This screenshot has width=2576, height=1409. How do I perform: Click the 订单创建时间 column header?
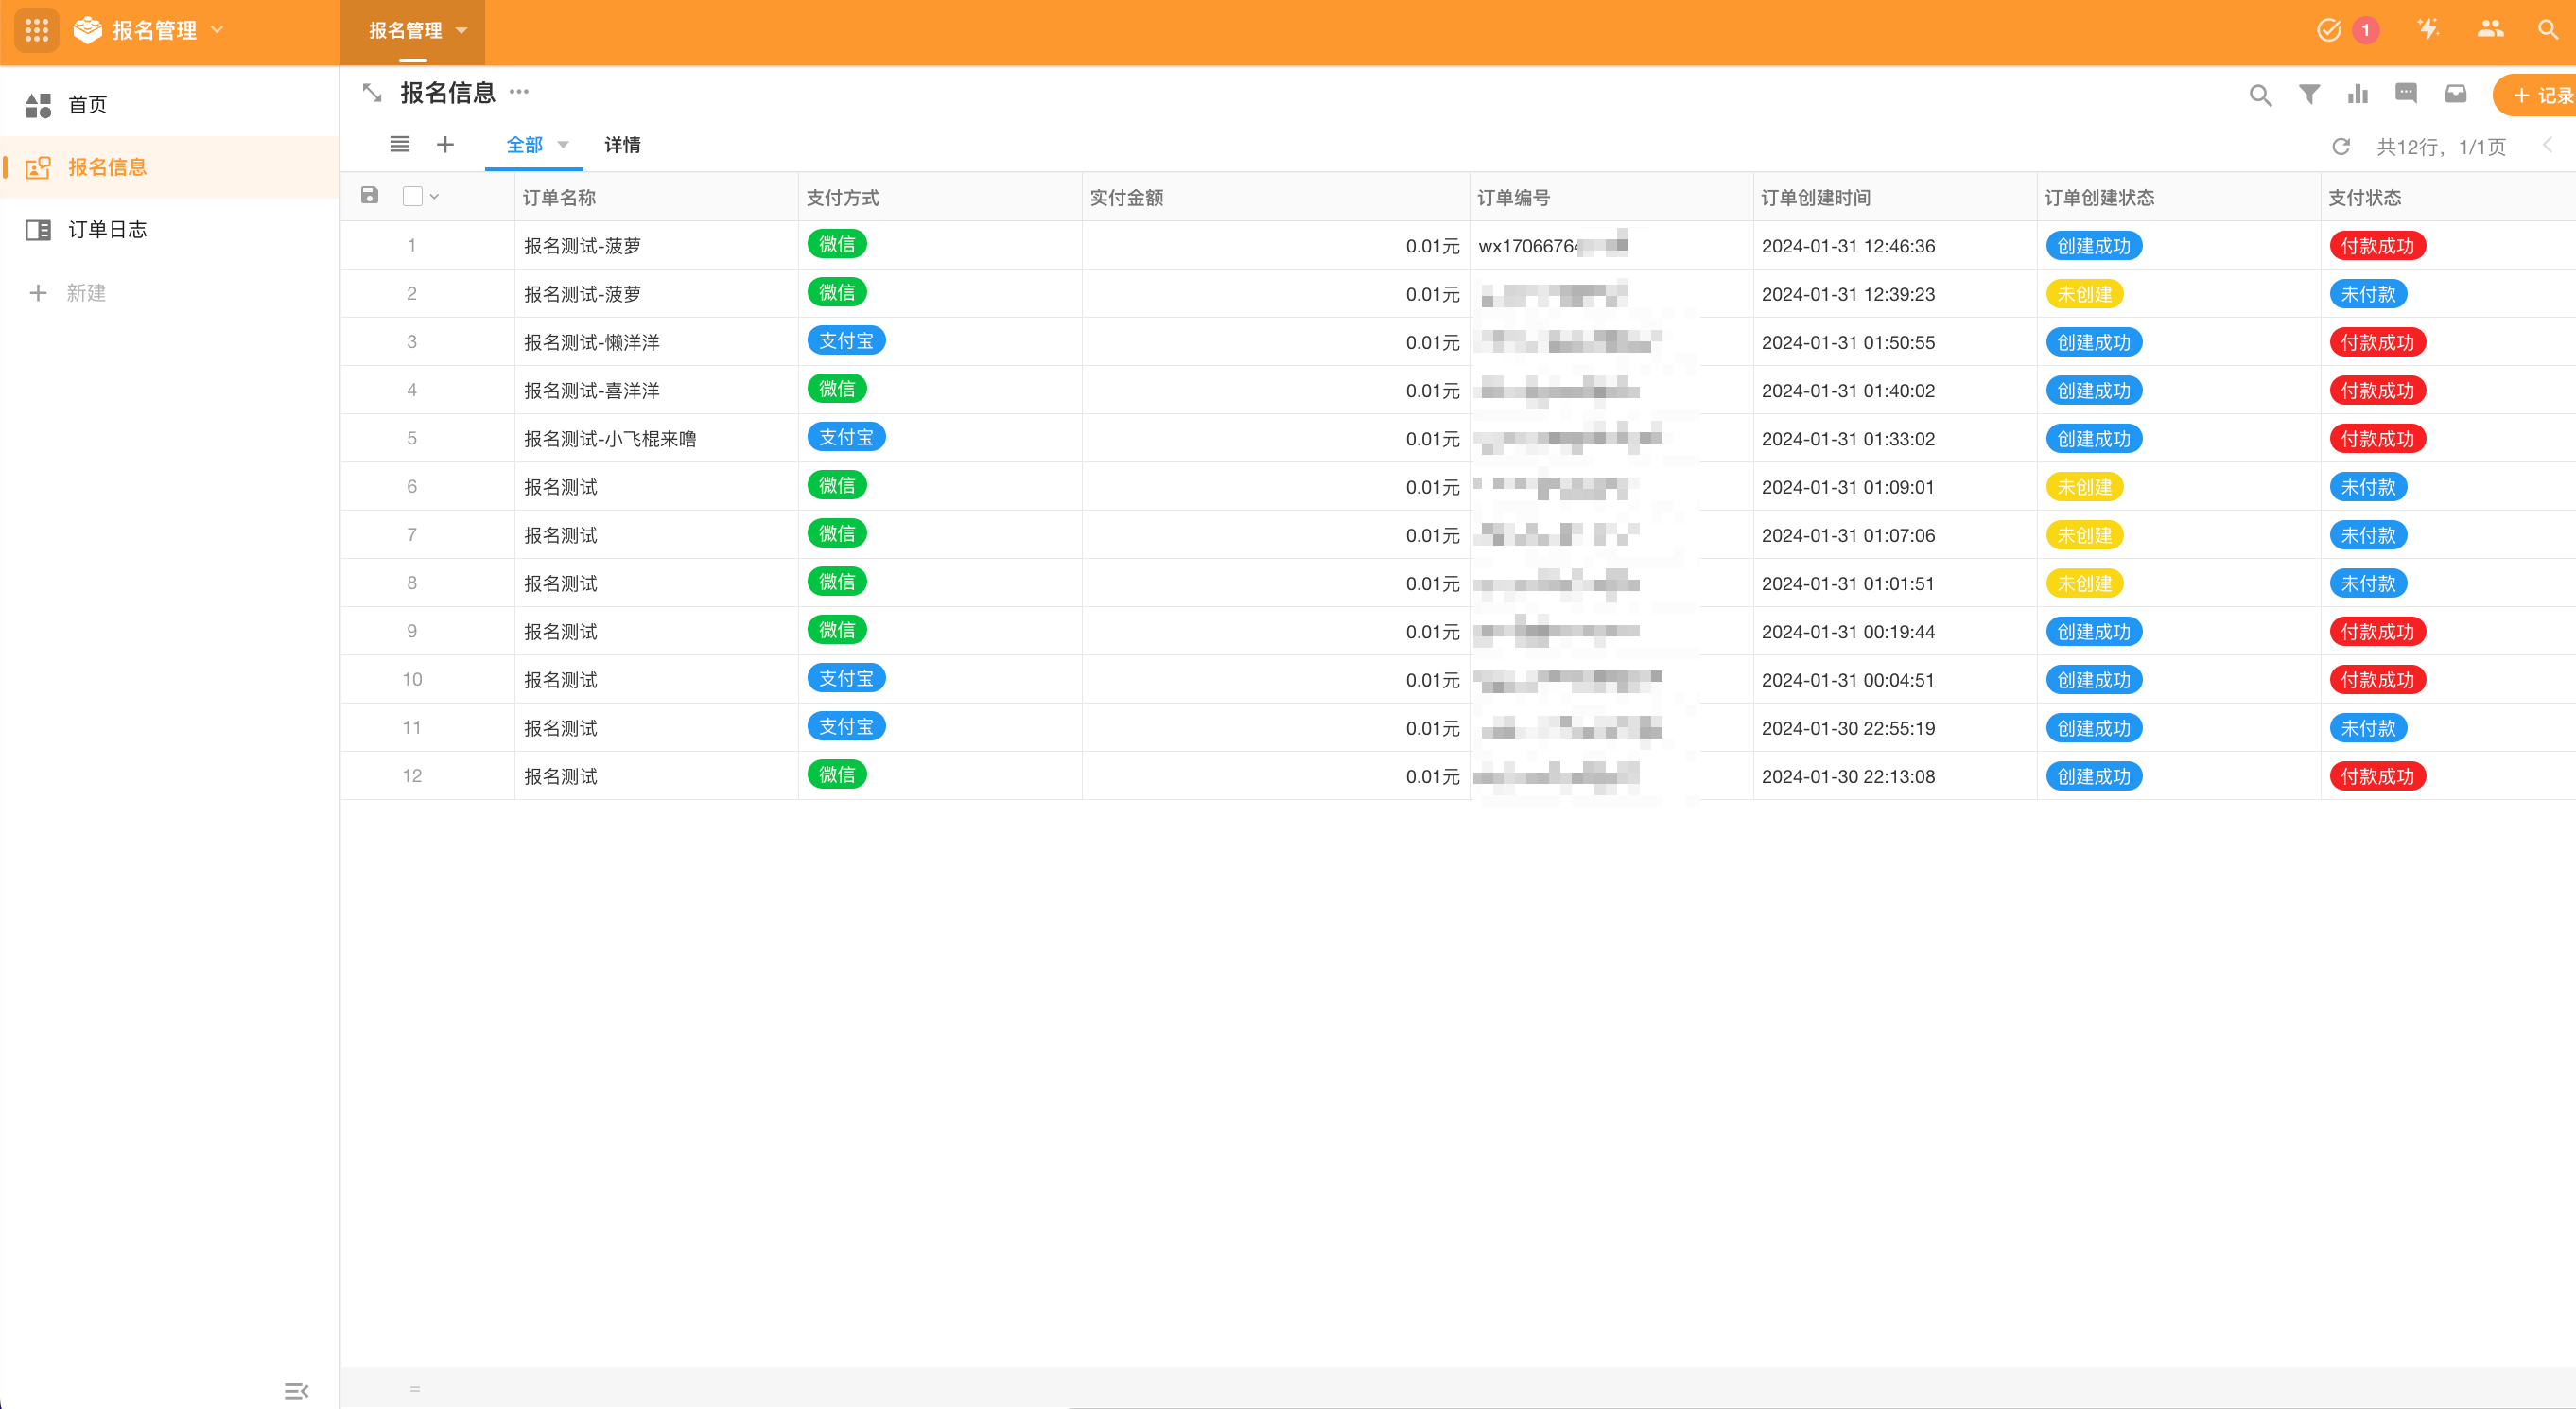tap(1815, 198)
